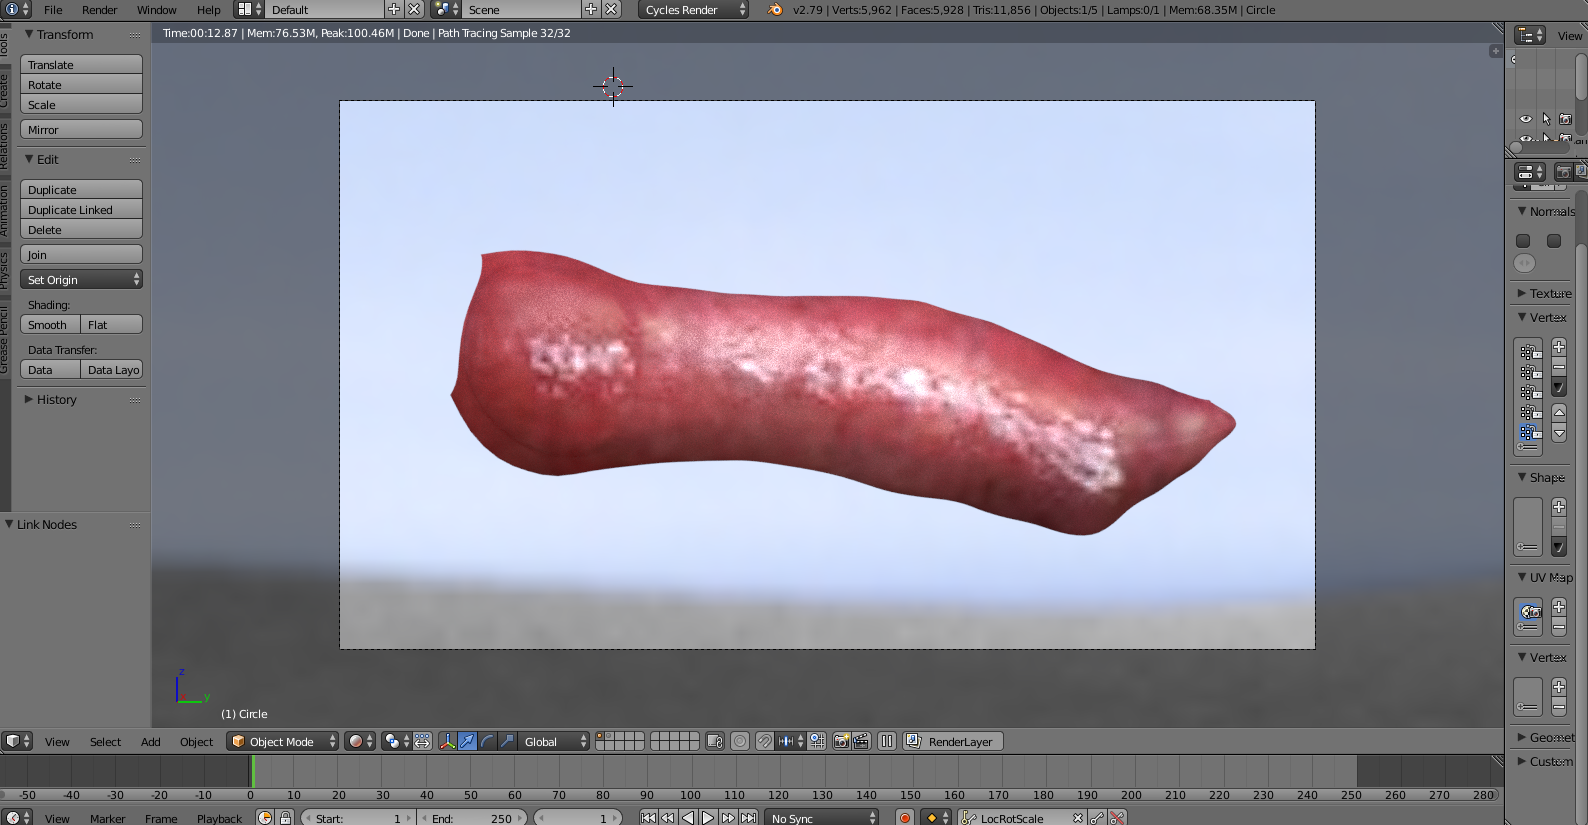Open the Cycles Render engine dropdown
This screenshot has height=825, width=1588.
[693, 10]
